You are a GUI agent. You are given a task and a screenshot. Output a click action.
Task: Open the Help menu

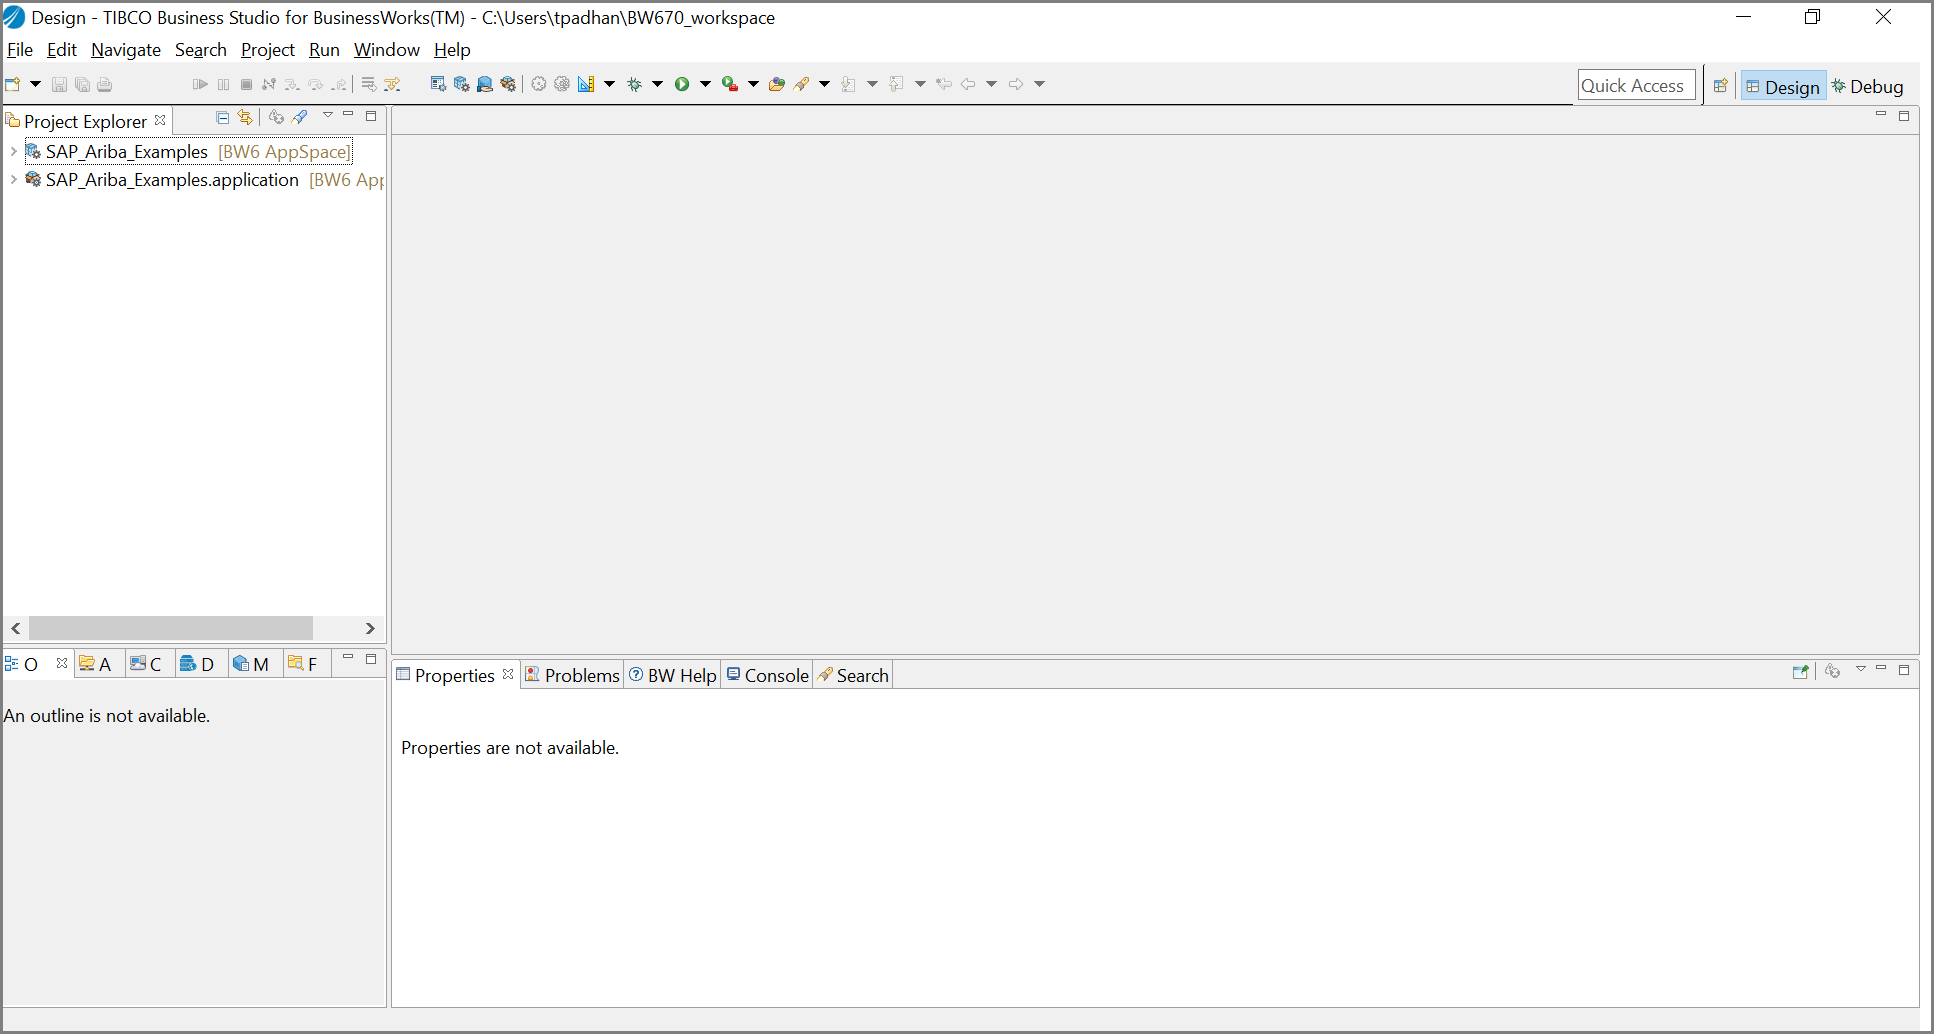(x=452, y=50)
